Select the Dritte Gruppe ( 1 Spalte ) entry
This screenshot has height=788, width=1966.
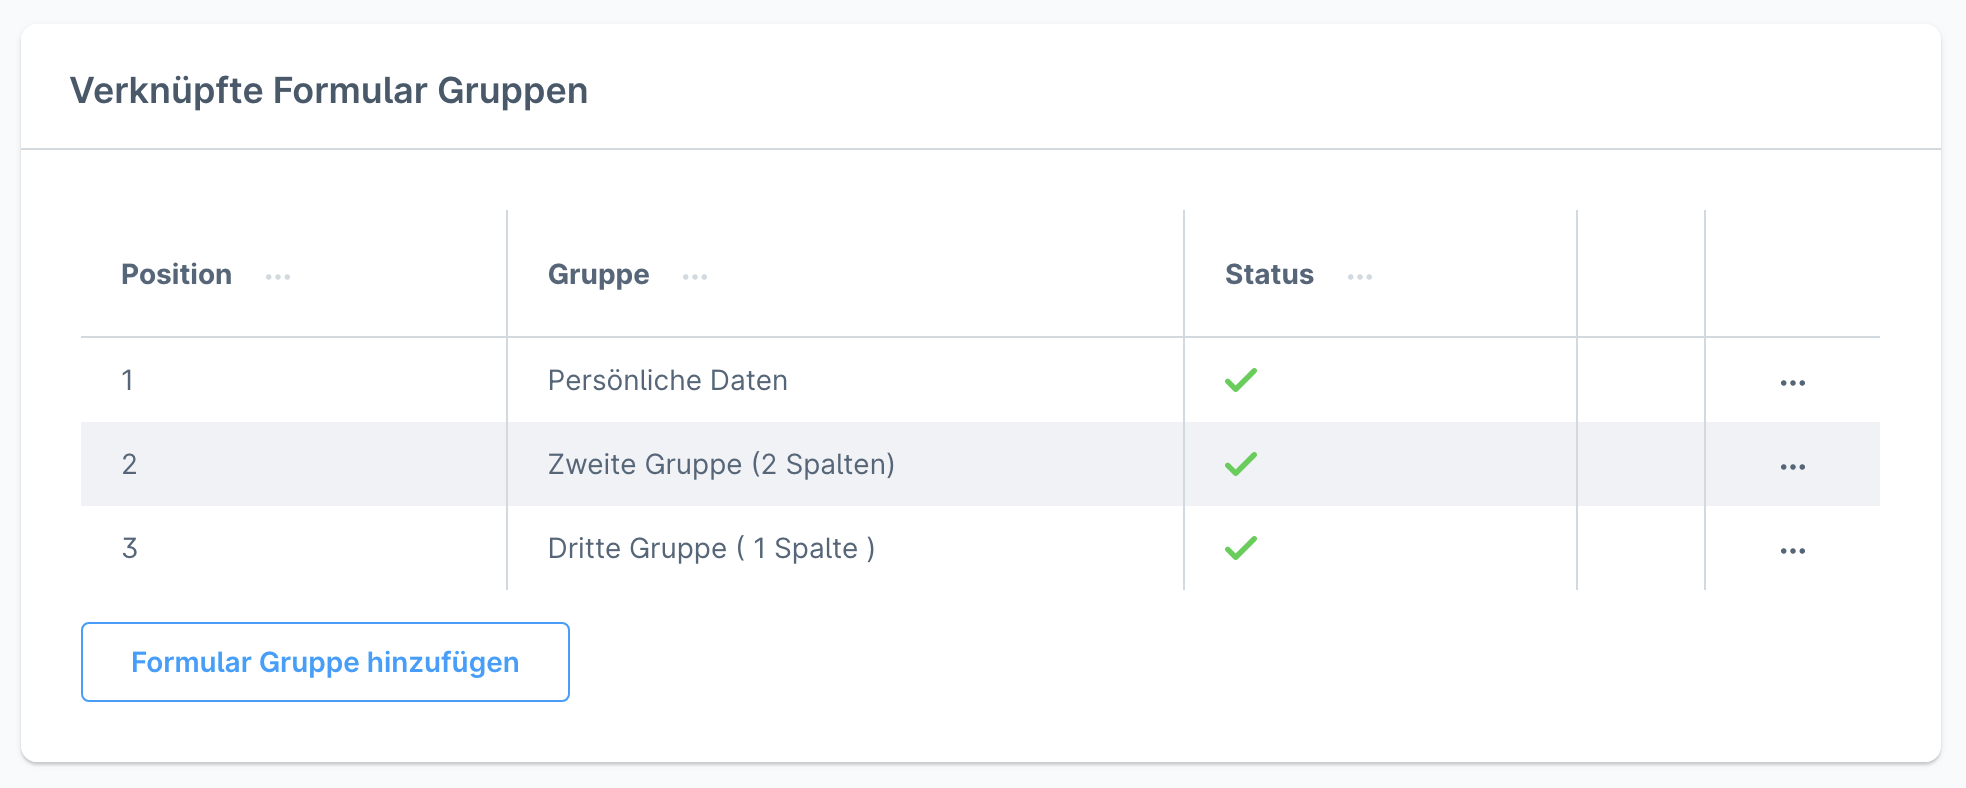[711, 549]
